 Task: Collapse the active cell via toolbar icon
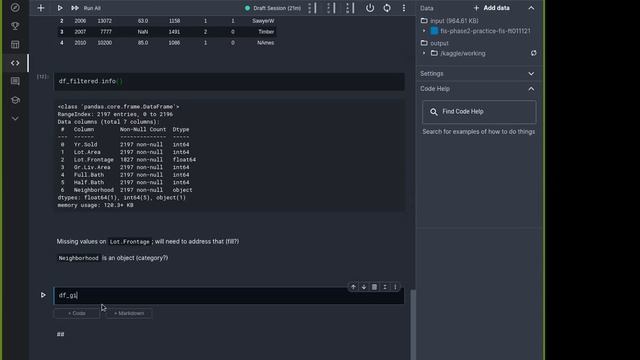(384, 287)
